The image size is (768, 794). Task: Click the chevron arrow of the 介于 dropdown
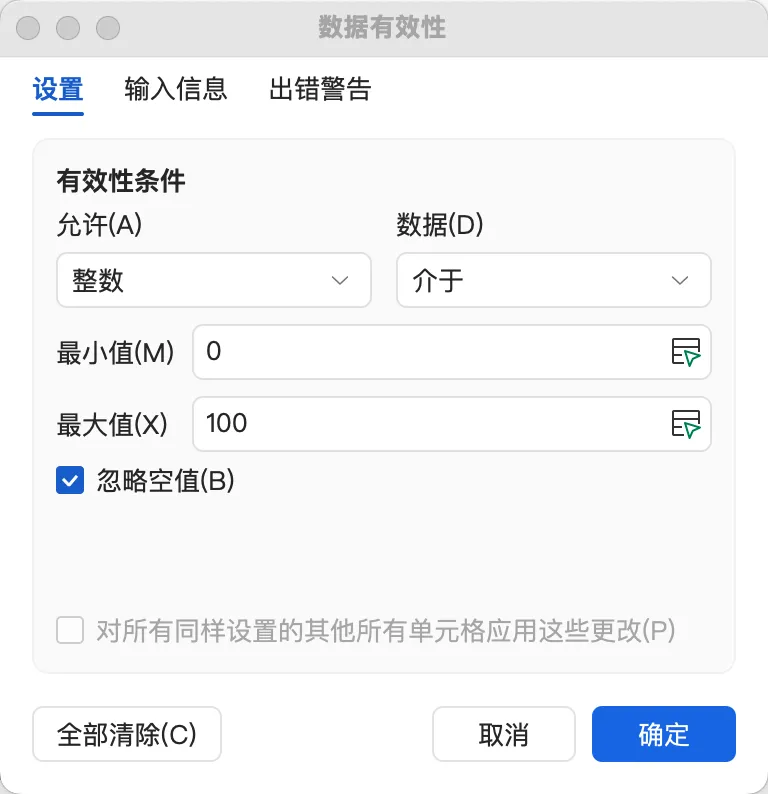coord(679,280)
